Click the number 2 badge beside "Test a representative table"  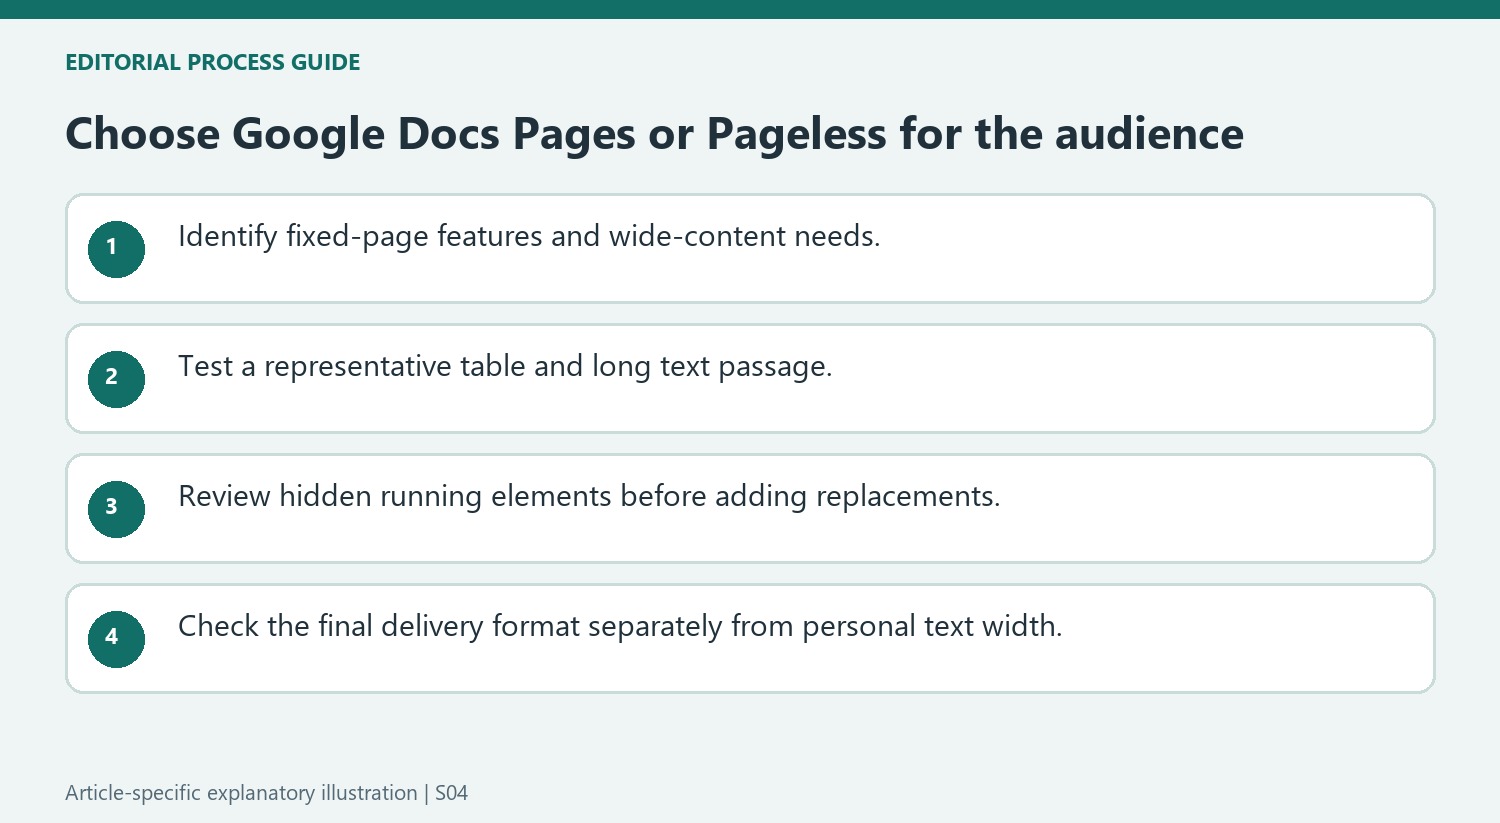tap(116, 378)
